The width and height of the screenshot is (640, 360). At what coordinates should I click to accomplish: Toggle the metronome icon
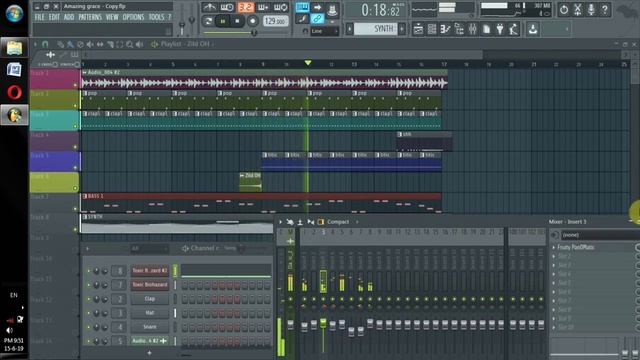point(210,7)
